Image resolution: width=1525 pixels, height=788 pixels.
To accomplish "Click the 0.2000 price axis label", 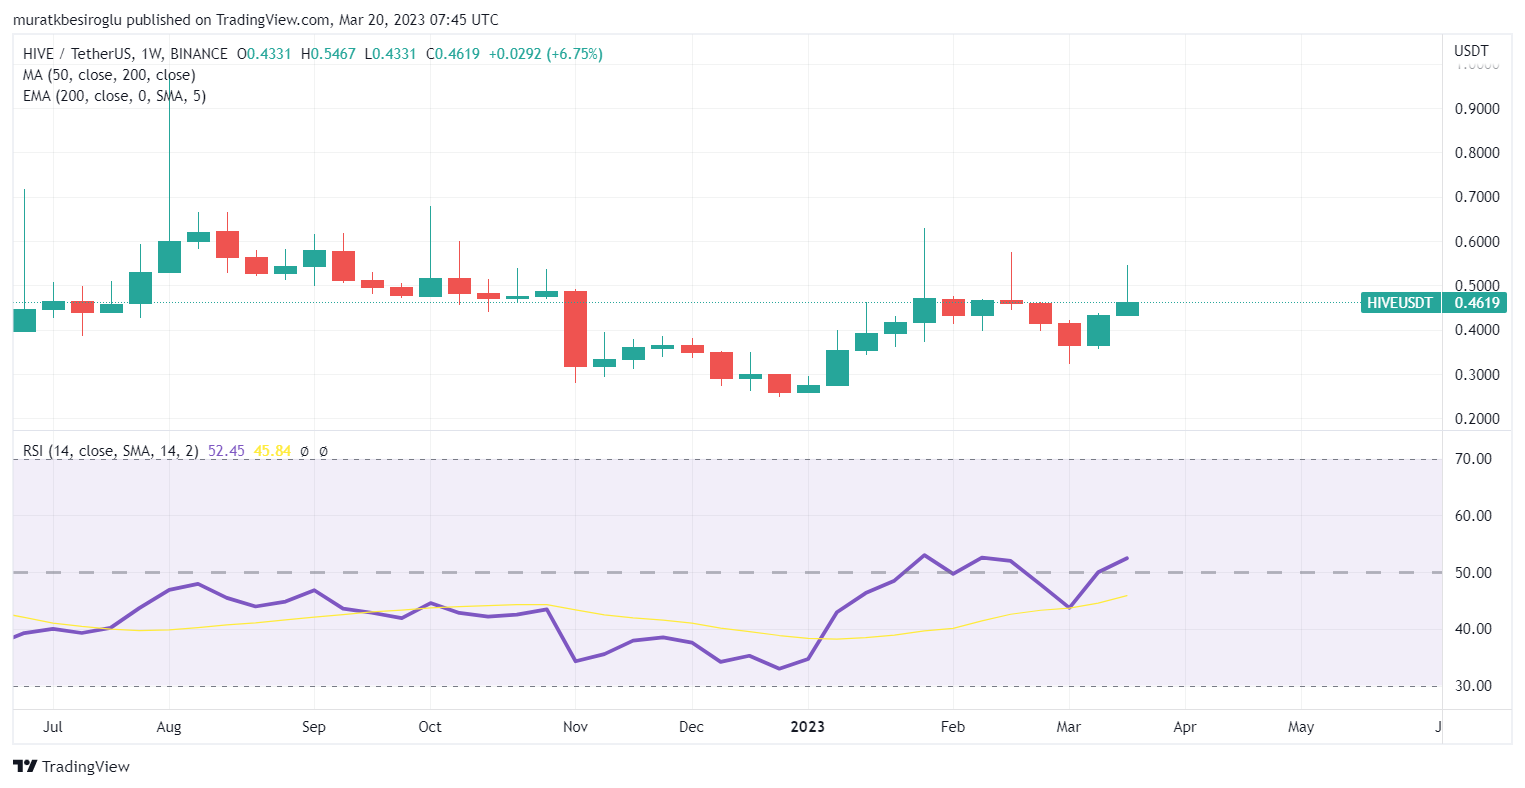I will pos(1477,419).
